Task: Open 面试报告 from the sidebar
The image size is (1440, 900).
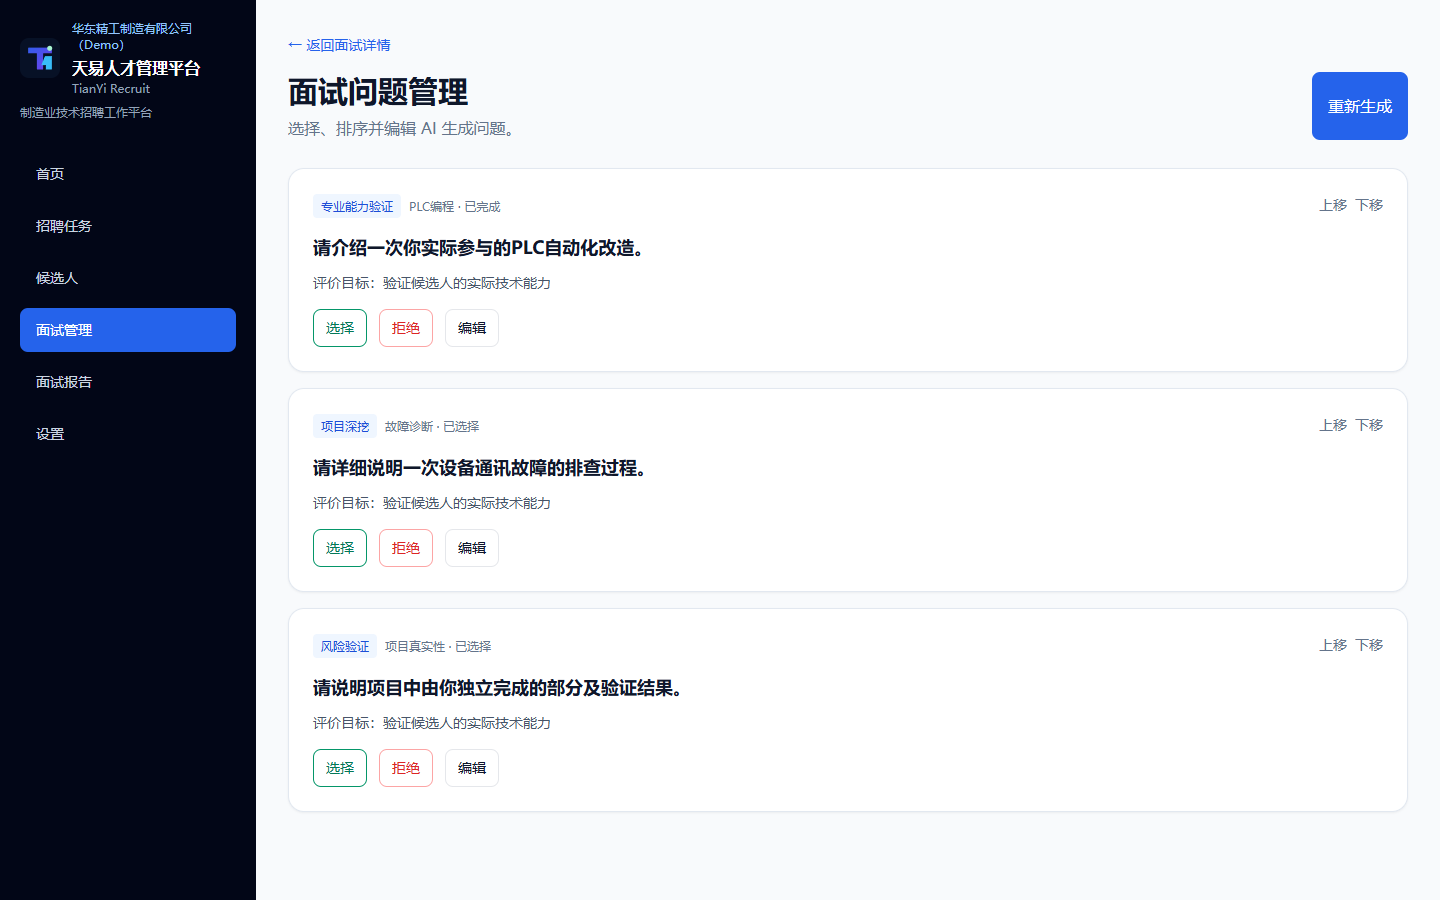Action: pos(128,382)
